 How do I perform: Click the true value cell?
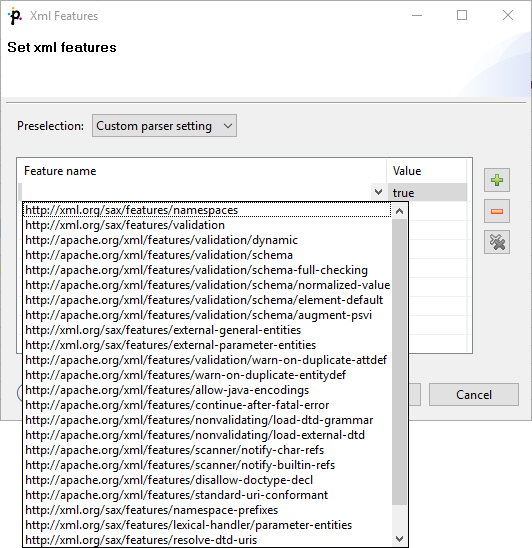[x=427, y=193]
